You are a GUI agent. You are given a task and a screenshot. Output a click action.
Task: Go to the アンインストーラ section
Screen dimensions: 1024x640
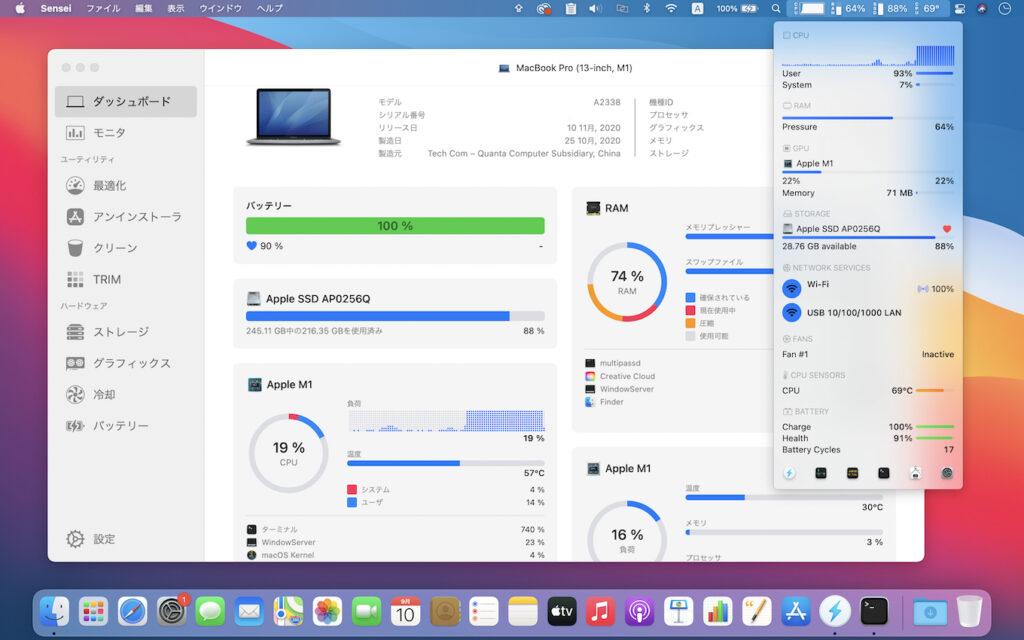136,217
